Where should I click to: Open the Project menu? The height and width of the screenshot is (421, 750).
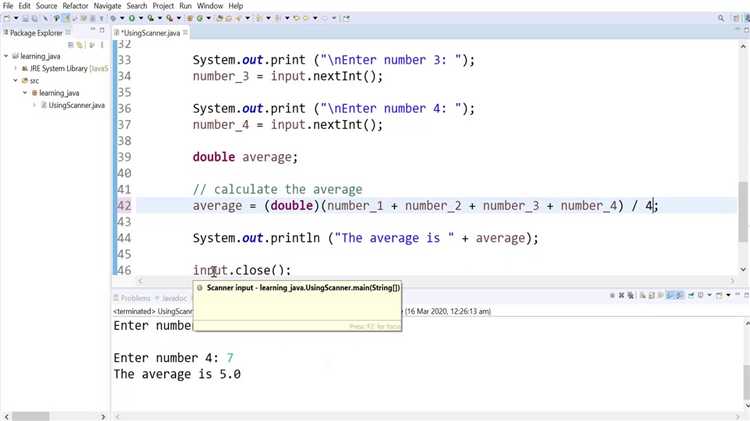point(163,6)
